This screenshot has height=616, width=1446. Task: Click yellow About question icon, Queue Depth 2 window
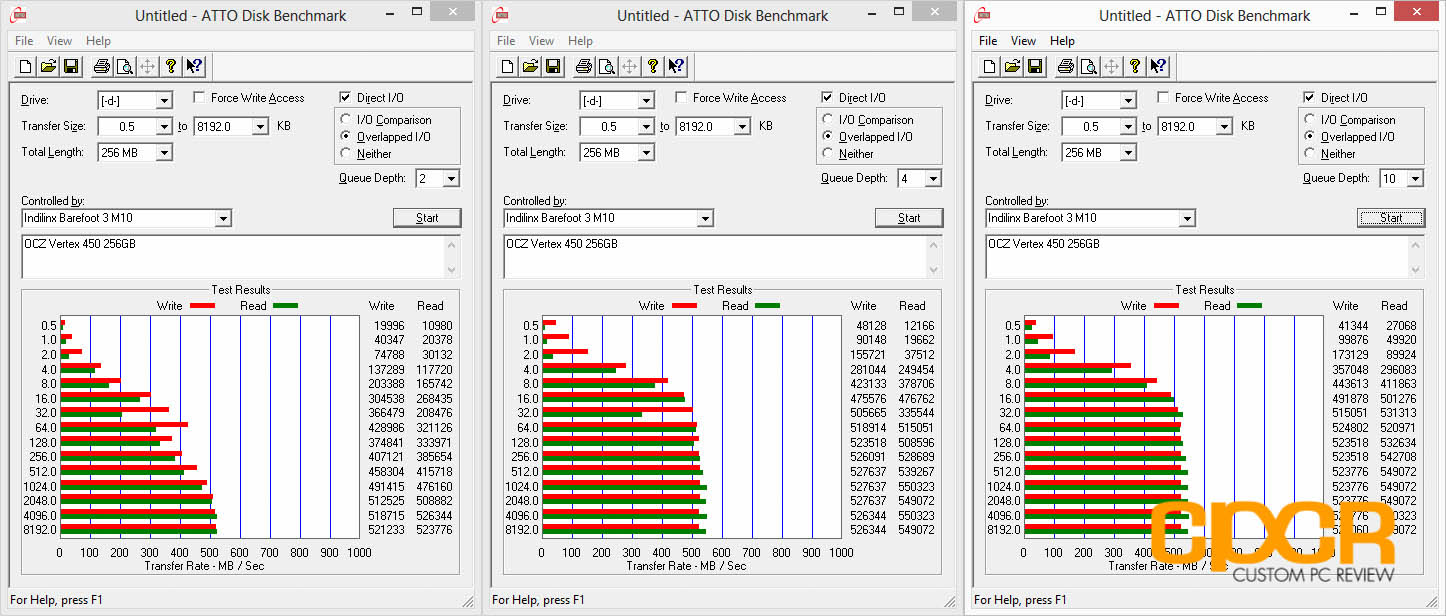(x=171, y=66)
